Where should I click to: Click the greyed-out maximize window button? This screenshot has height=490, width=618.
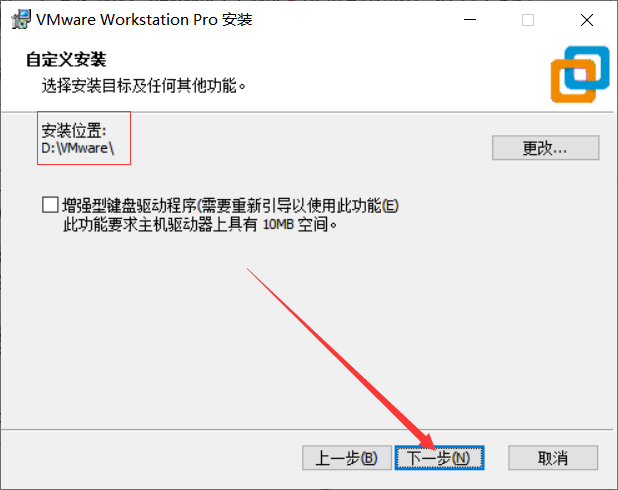pyautogui.click(x=528, y=20)
